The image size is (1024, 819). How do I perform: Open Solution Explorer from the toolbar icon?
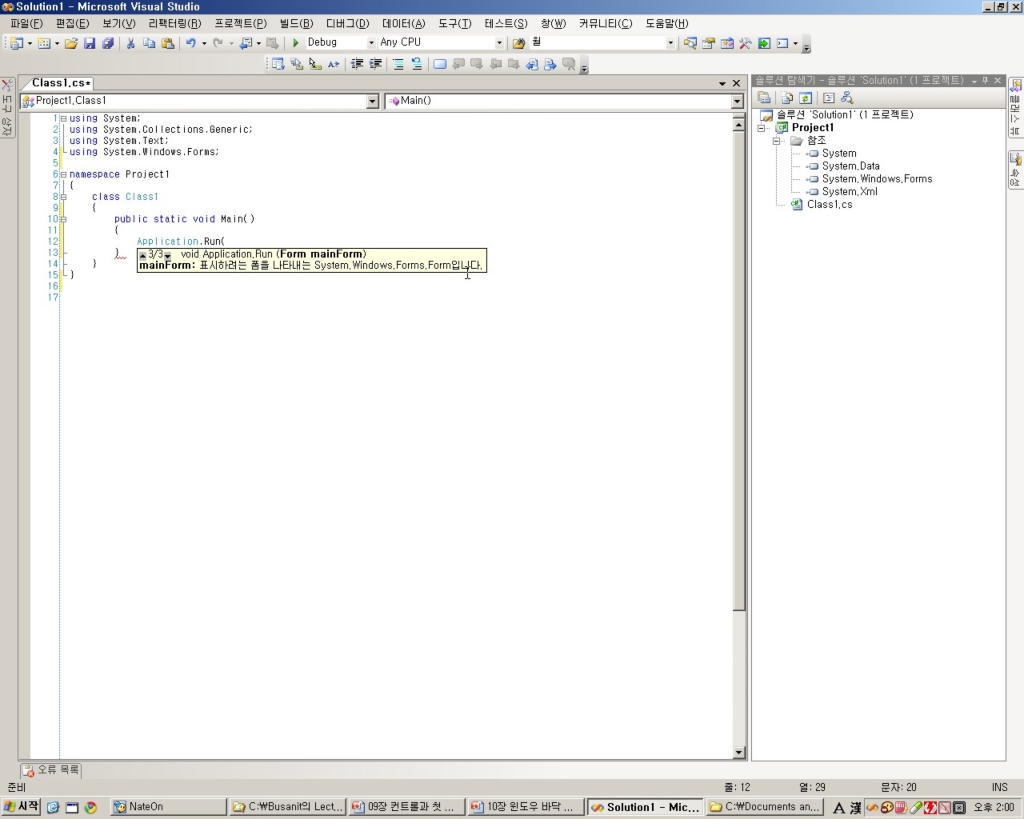click(x=690, y=43)
